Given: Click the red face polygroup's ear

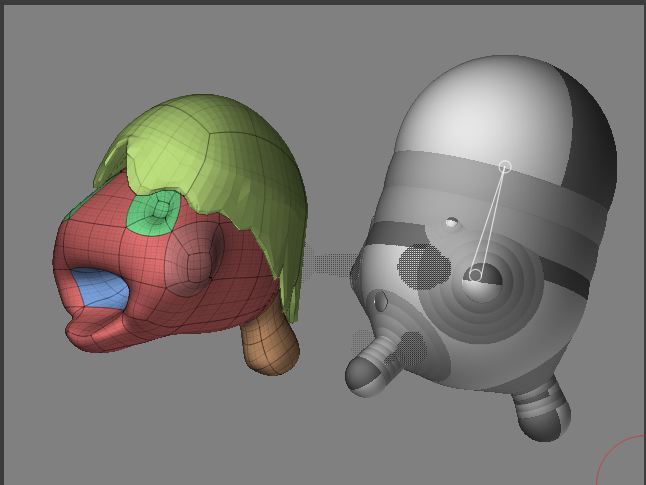Looking at the screenshot, I should tap(192, 258).
